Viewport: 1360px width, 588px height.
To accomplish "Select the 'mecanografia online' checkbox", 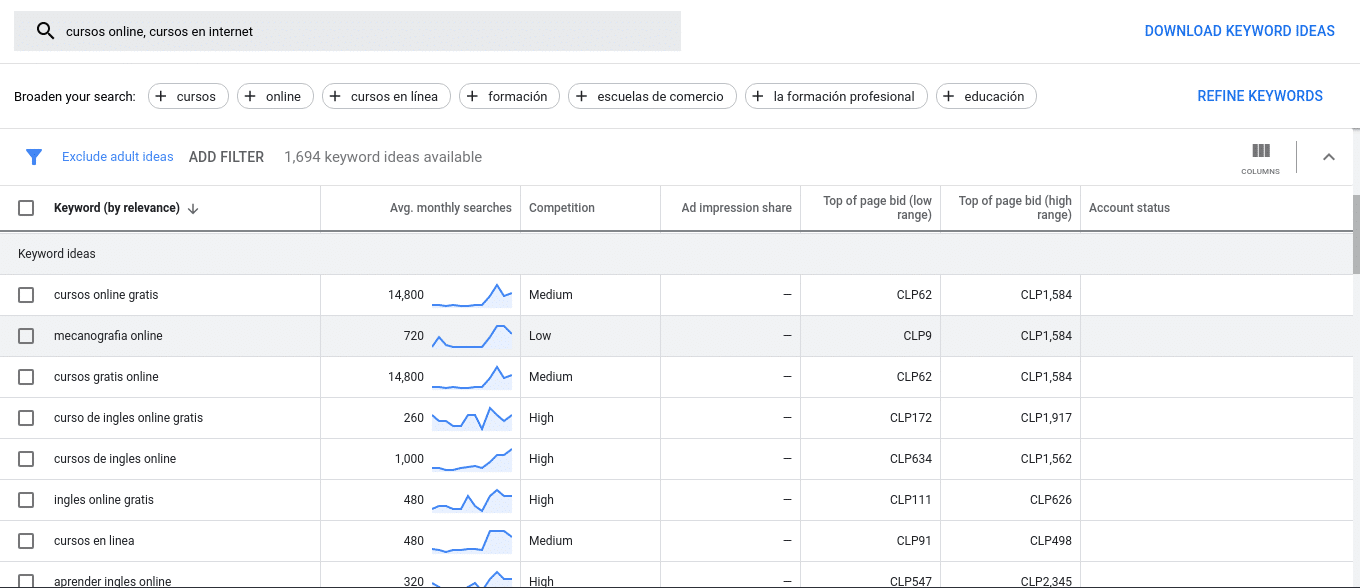I will [26, 336].
